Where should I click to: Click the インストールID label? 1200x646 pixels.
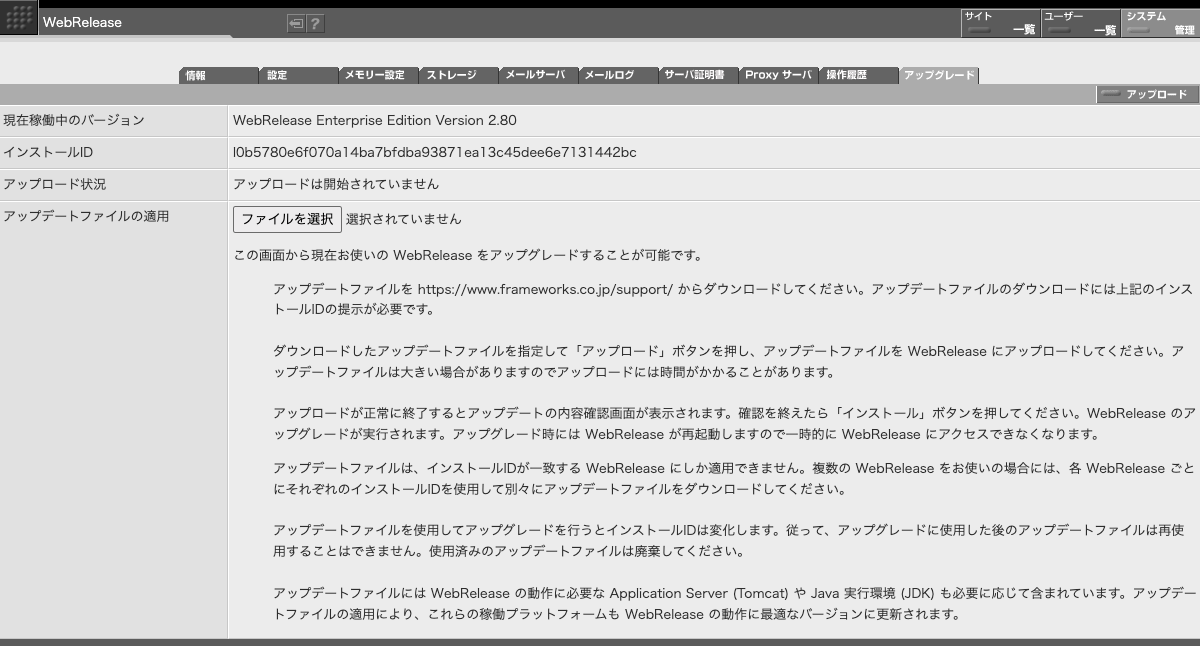point(48,152)
